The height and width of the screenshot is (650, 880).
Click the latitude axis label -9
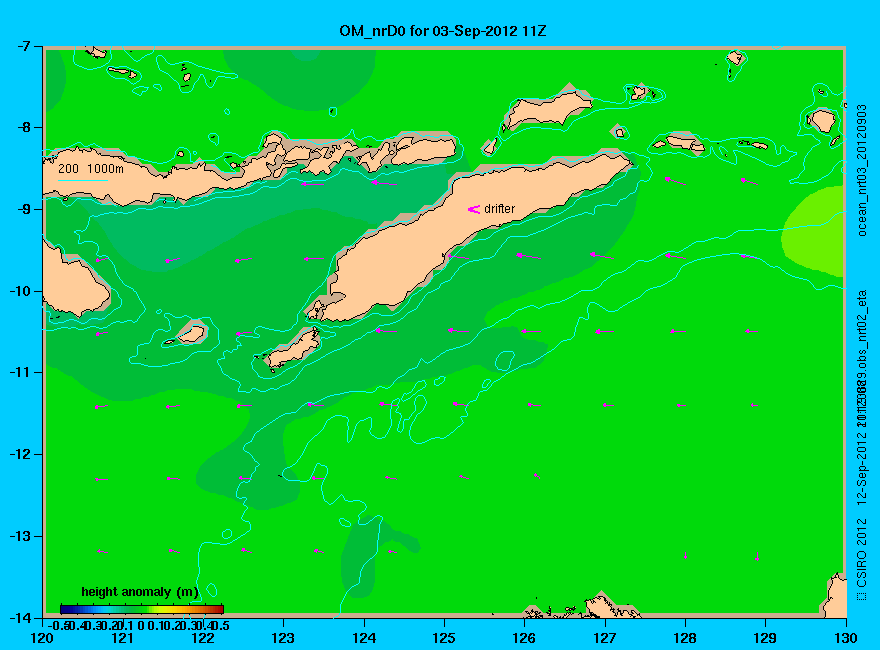tap(25, 209)
